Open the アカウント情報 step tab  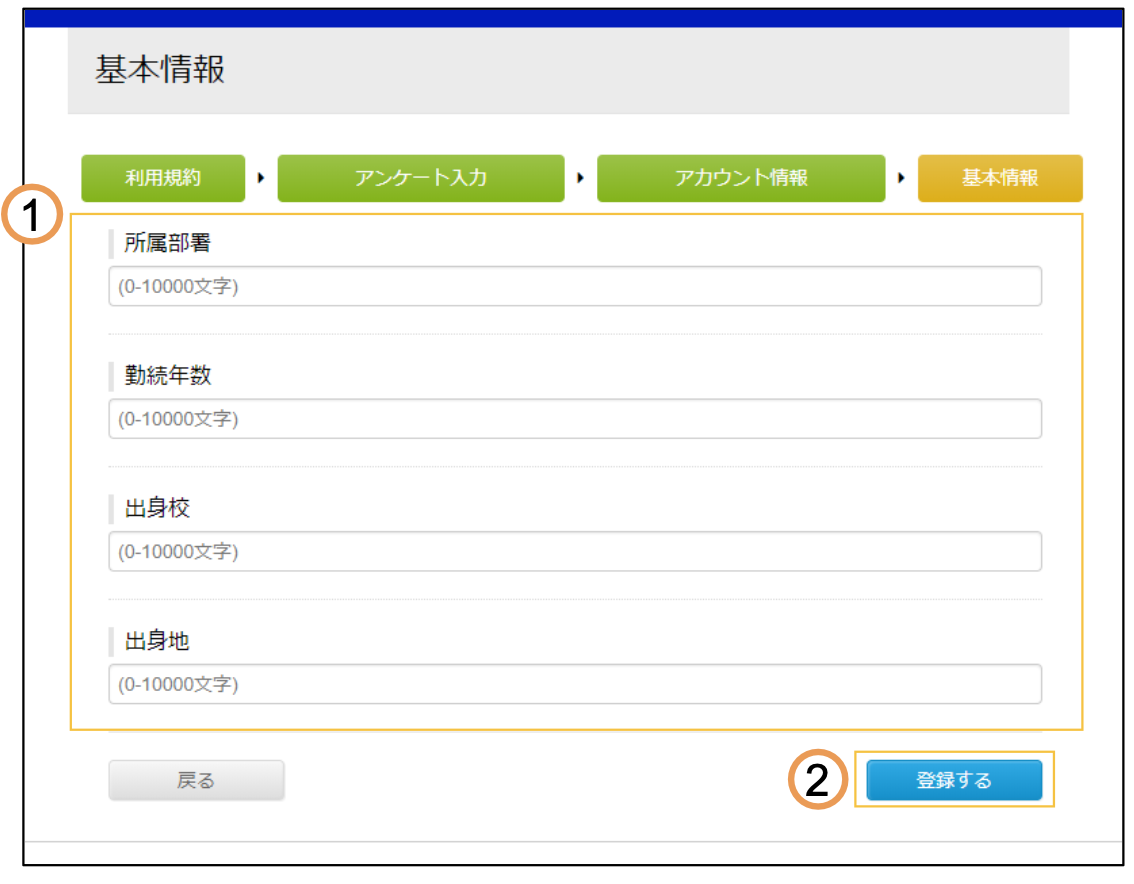pyautogui.click(x=741, y=178)
